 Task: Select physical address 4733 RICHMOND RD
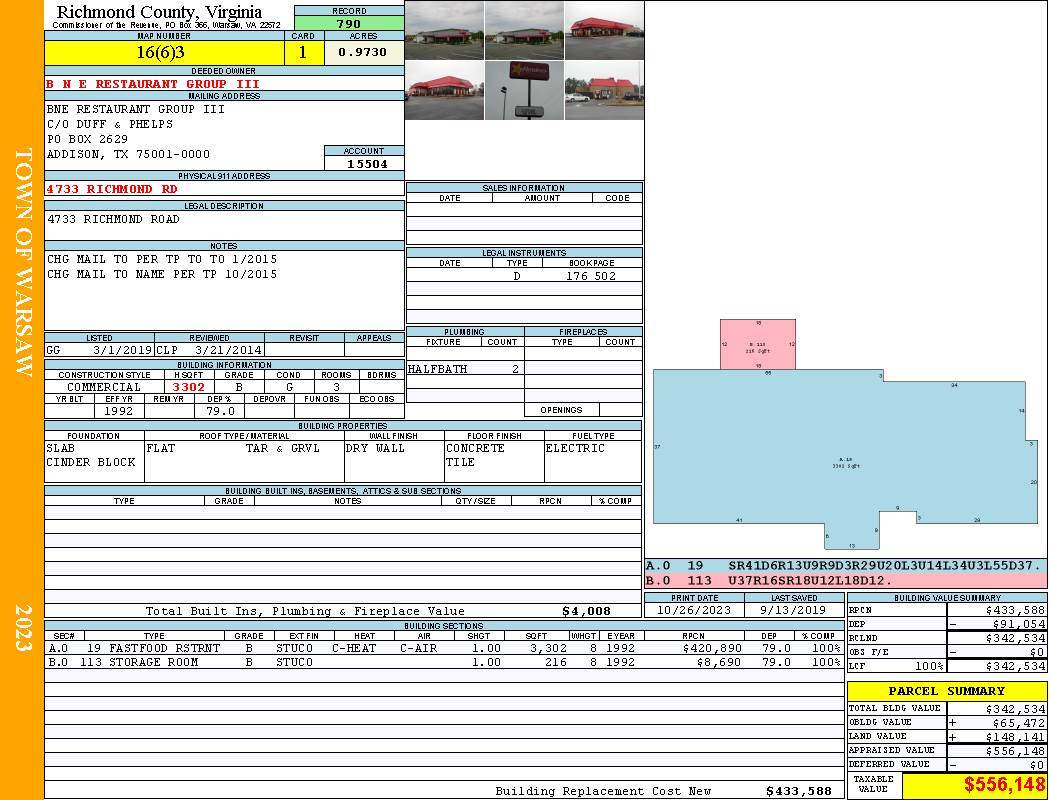click(112, 189)
